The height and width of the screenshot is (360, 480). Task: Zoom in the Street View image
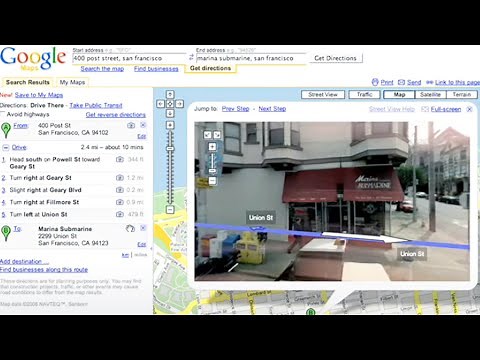[212, 147]
